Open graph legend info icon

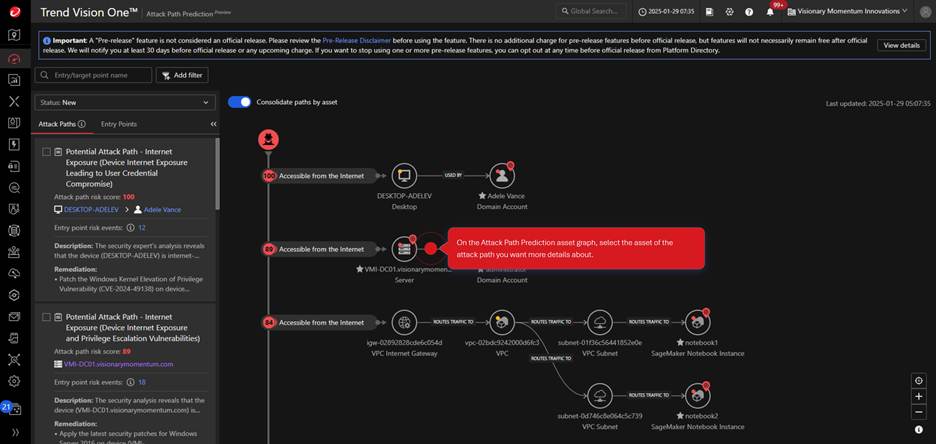(x=919, y=430)
